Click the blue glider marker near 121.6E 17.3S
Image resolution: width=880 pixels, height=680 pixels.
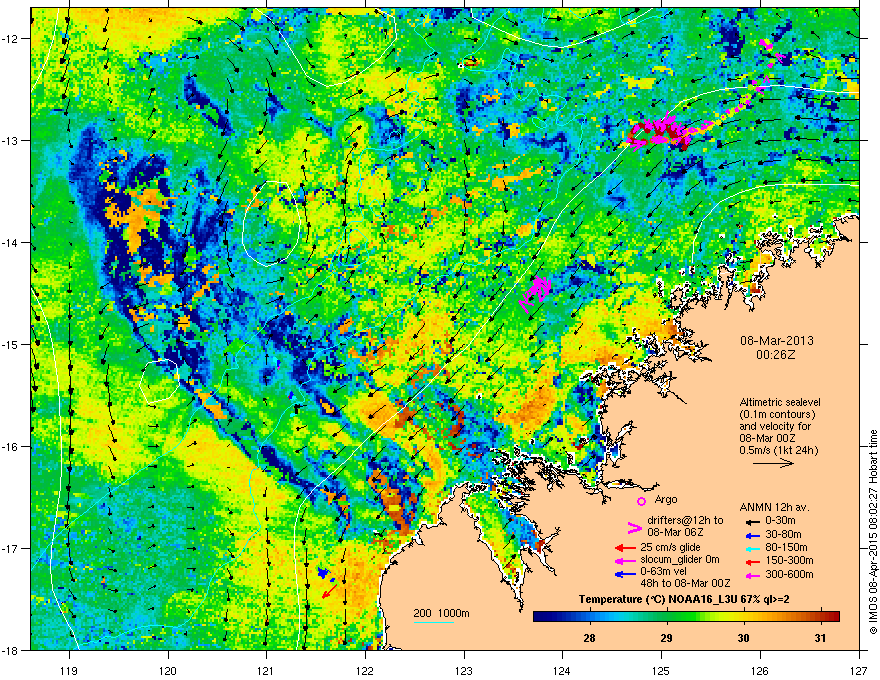pos(325,574)
